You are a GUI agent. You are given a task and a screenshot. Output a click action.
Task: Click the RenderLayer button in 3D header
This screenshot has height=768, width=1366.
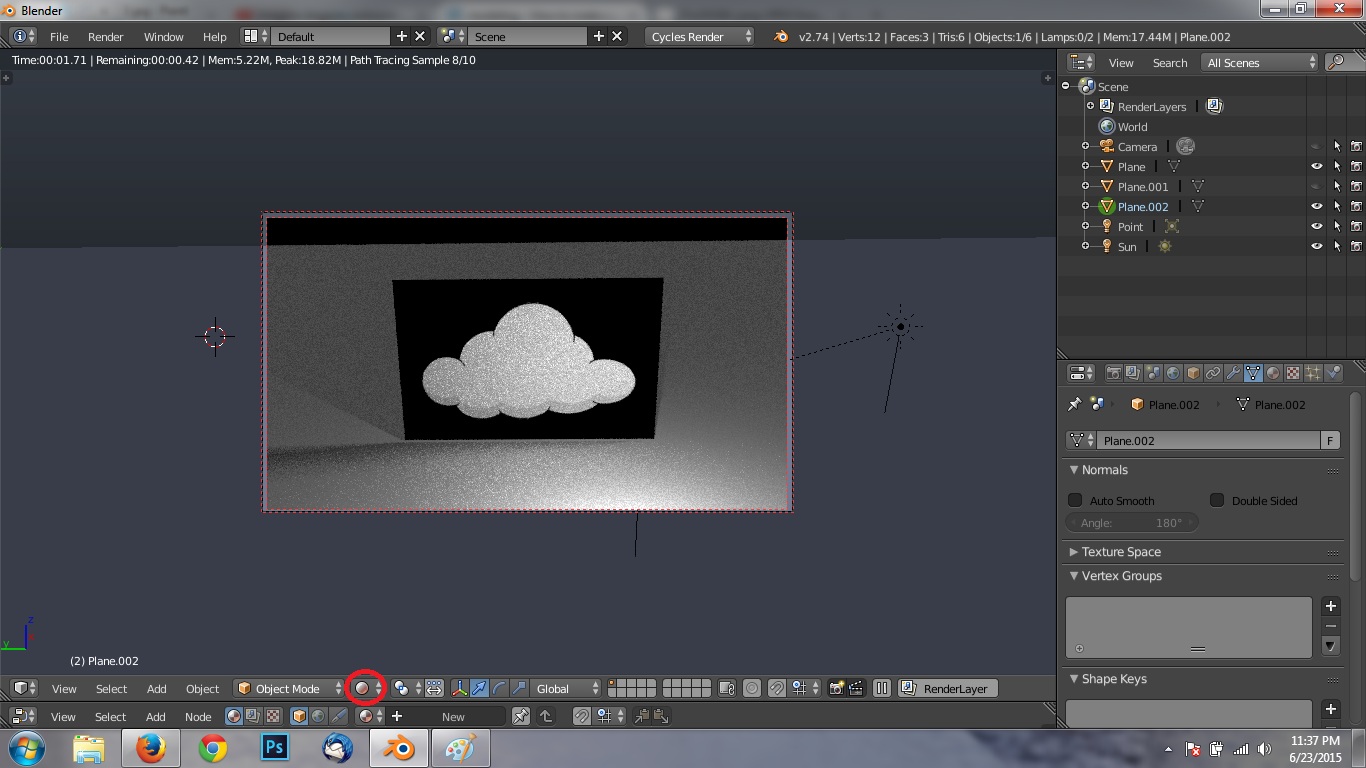coord(947,688)
